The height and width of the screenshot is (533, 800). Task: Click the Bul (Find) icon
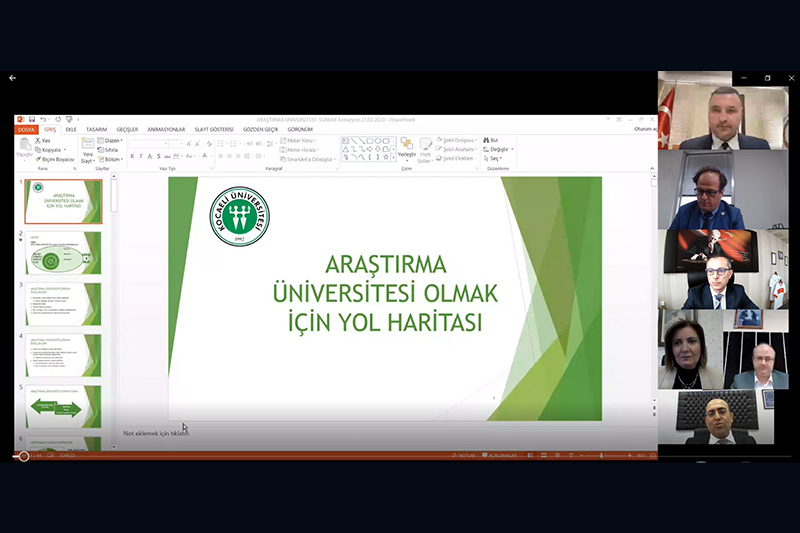click(x=491, y=140)
